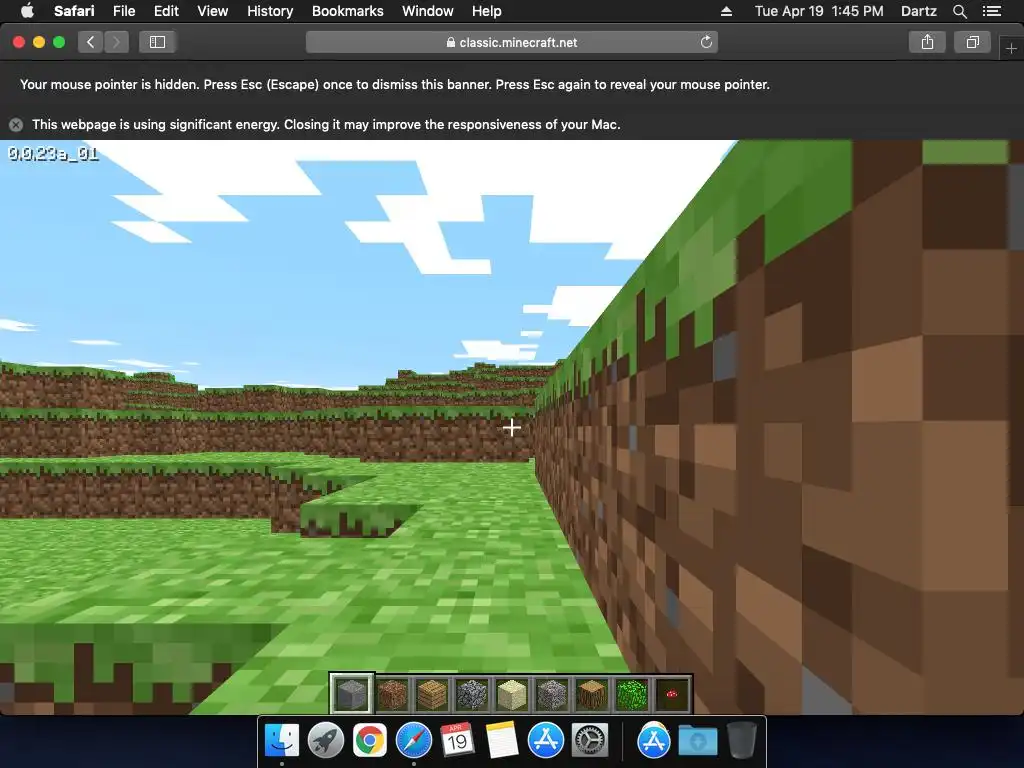Open Launchpad from the Dock
Viewport: 1024px width, 768px height.
[x=326, y=741]
